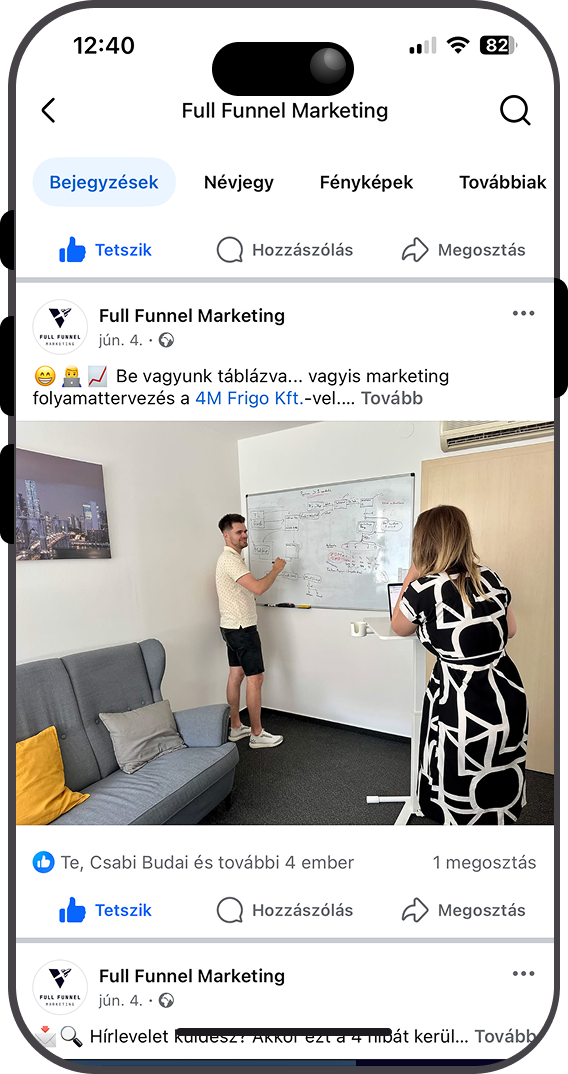Select the Bejegyzések tab
The image size is (568, 1074).
pos(104,182)
